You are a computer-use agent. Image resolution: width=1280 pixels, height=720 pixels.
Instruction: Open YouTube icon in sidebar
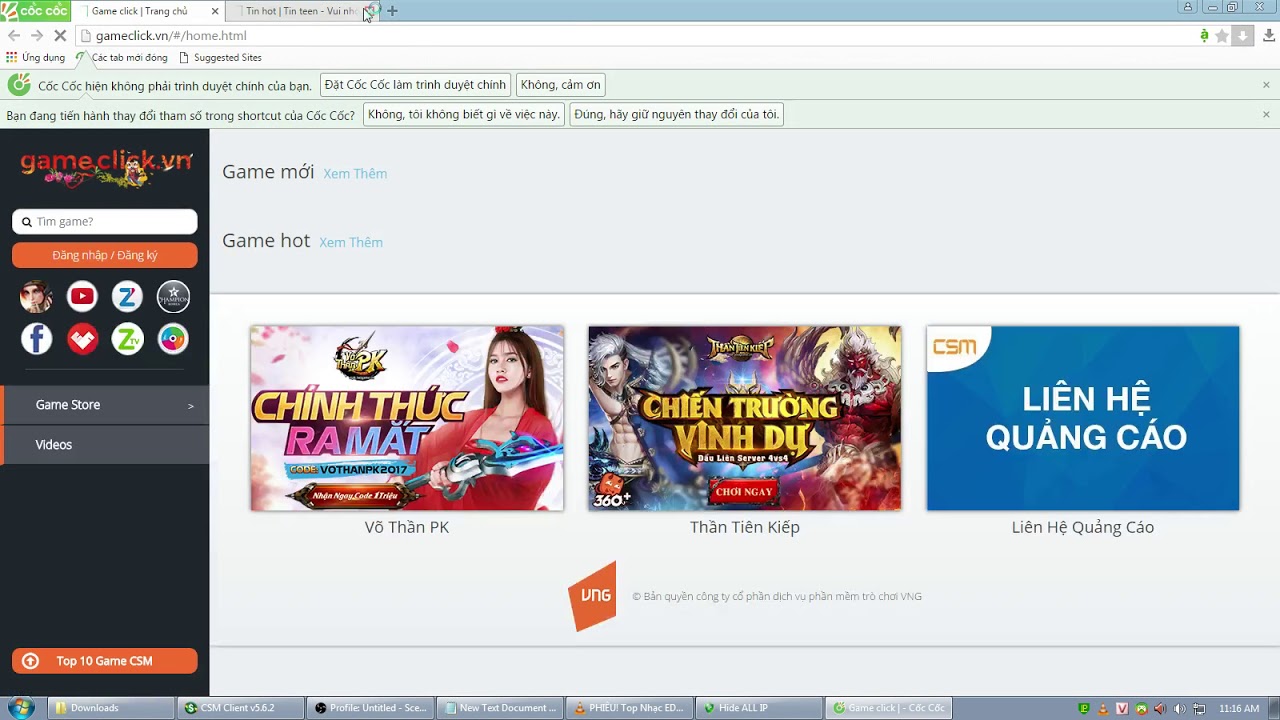point(82,296)
